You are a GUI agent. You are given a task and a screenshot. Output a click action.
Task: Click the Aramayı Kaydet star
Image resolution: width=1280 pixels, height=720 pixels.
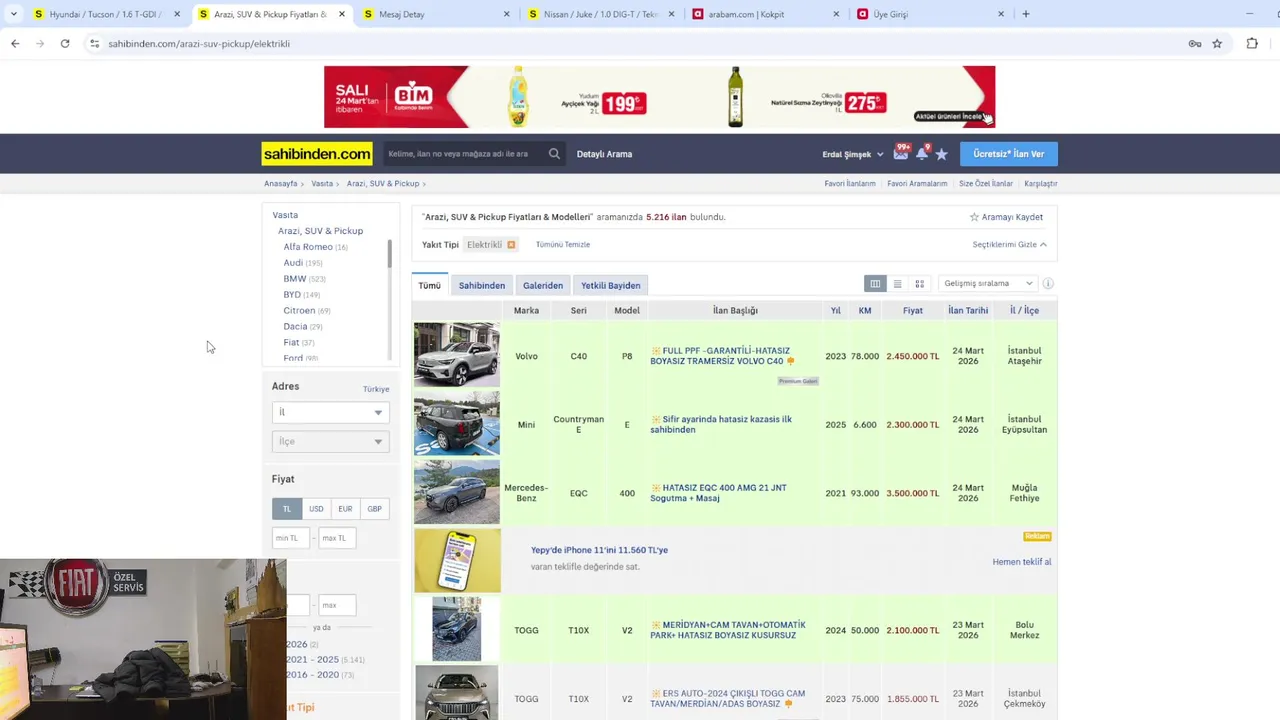(974, 217)
